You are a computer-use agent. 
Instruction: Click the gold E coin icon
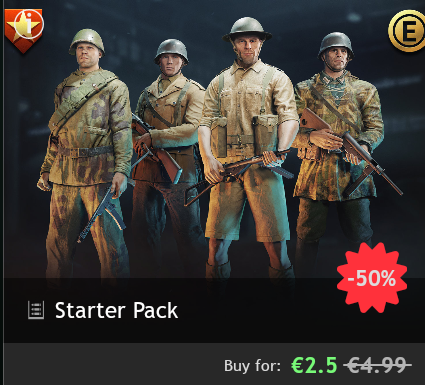click(407, 31)
